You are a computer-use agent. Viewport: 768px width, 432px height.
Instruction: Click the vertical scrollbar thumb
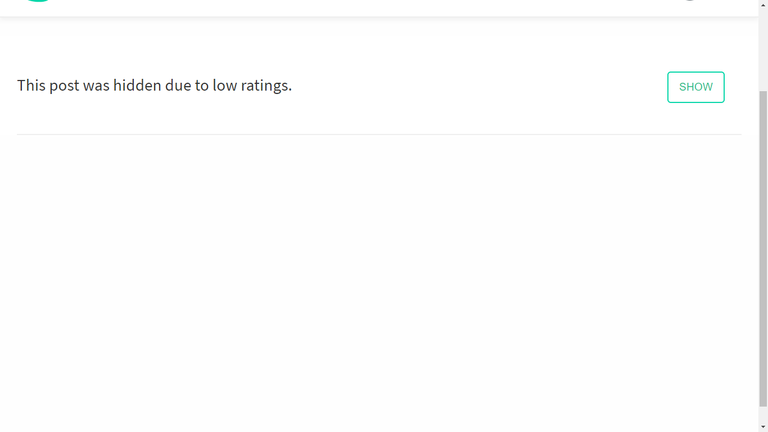tap(763, 249)
